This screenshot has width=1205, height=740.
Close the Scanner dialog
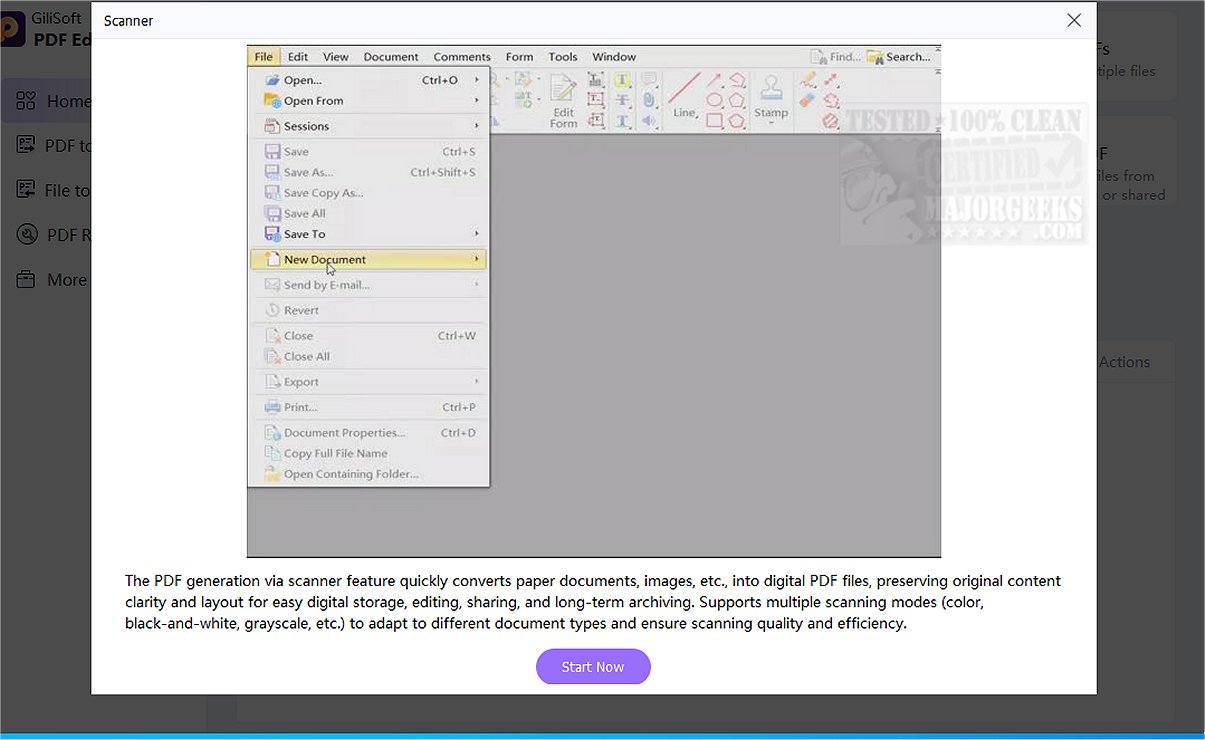(1074, 20)
